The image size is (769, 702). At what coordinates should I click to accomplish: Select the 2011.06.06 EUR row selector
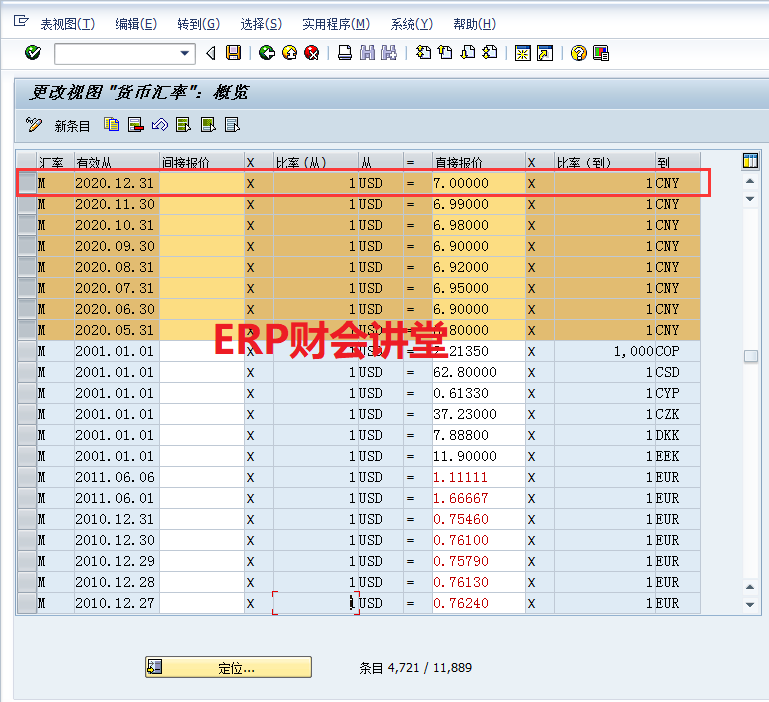click(x=27, y=477)
